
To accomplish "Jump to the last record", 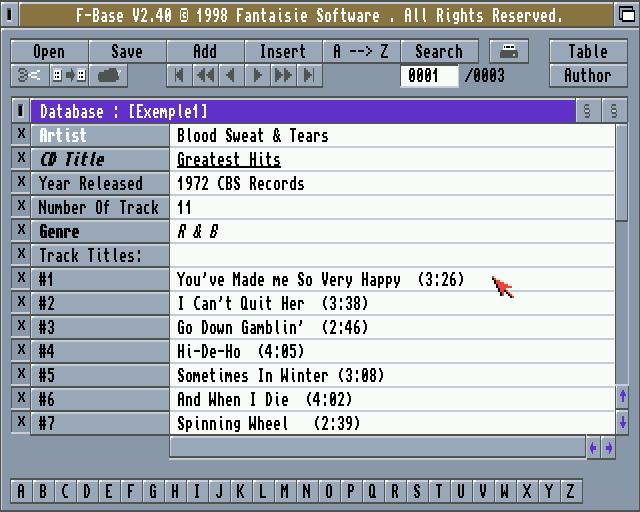I will point(309,76).
